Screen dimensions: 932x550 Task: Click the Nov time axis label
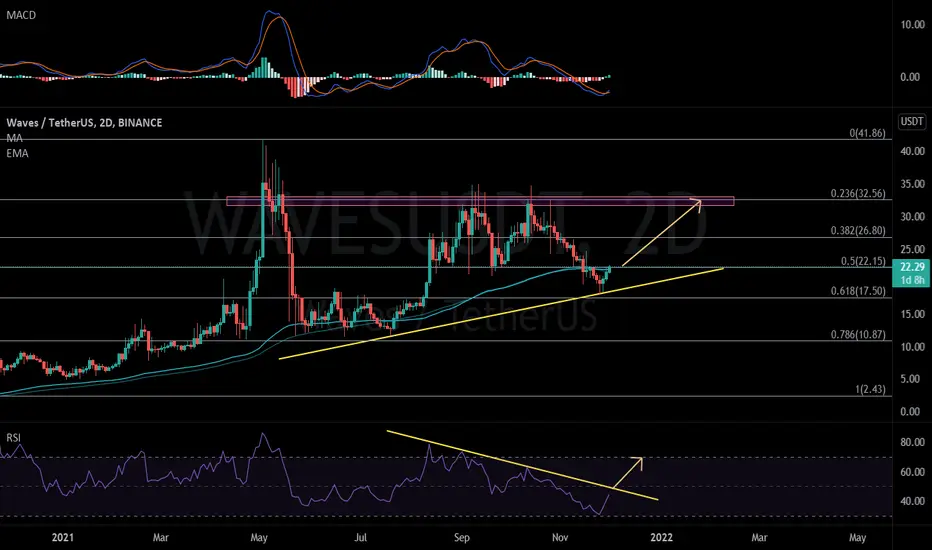click(x=560, y=538)
